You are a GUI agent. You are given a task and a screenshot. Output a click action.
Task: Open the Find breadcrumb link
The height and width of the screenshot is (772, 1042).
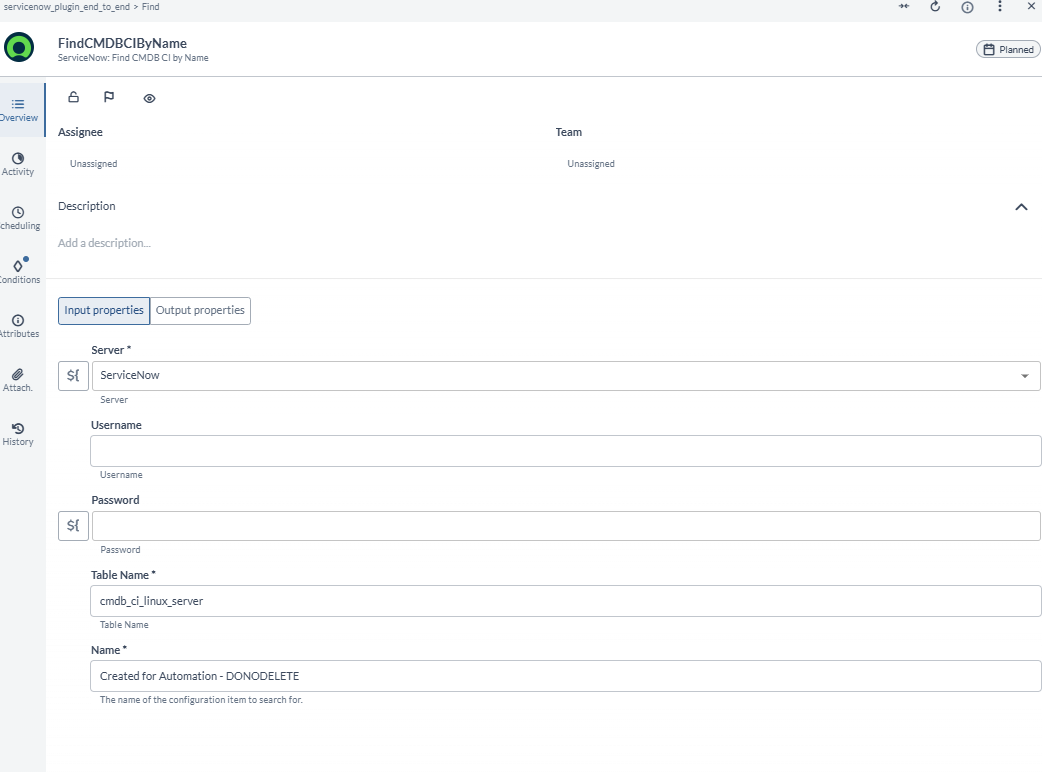coord(150,7)
